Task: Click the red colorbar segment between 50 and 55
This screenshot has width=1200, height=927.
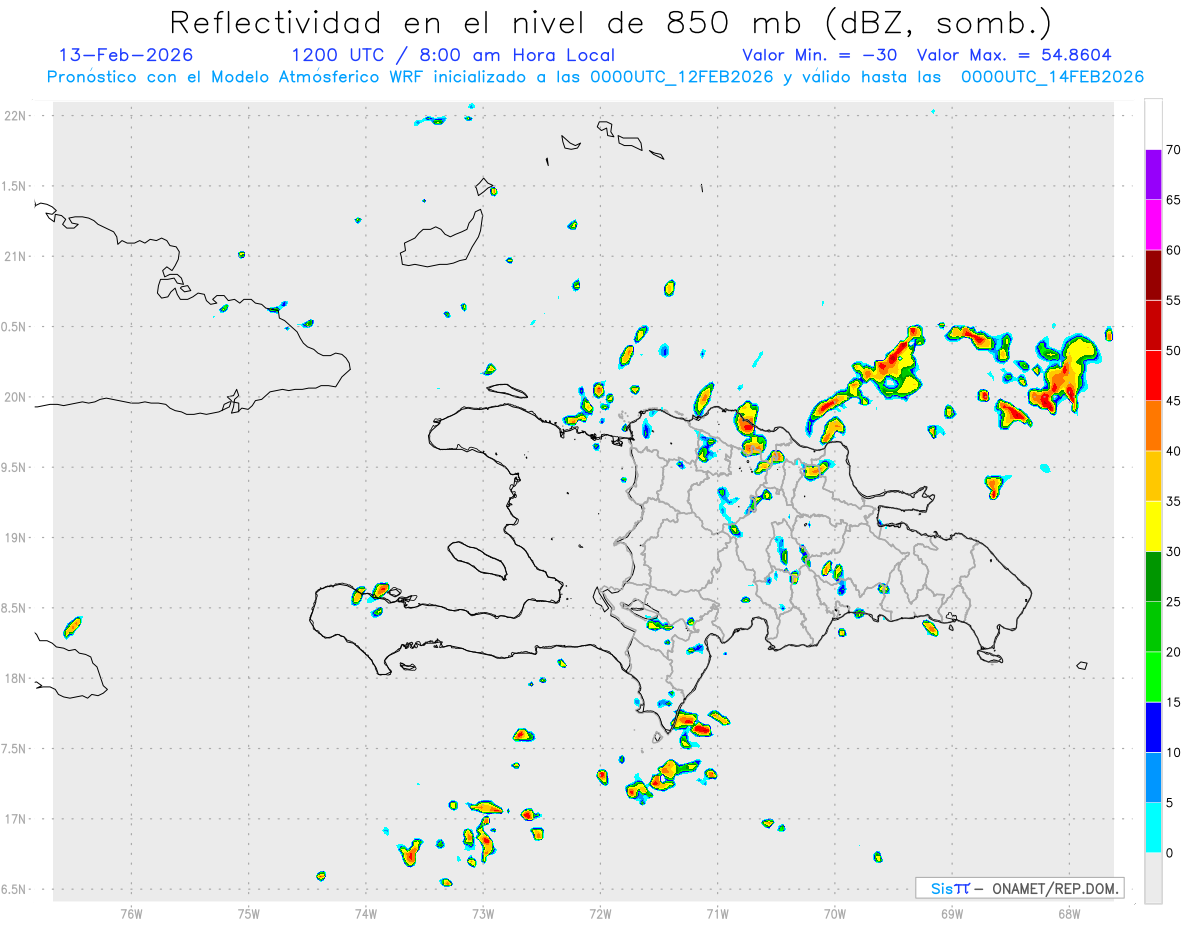Action: [1153, 325]
